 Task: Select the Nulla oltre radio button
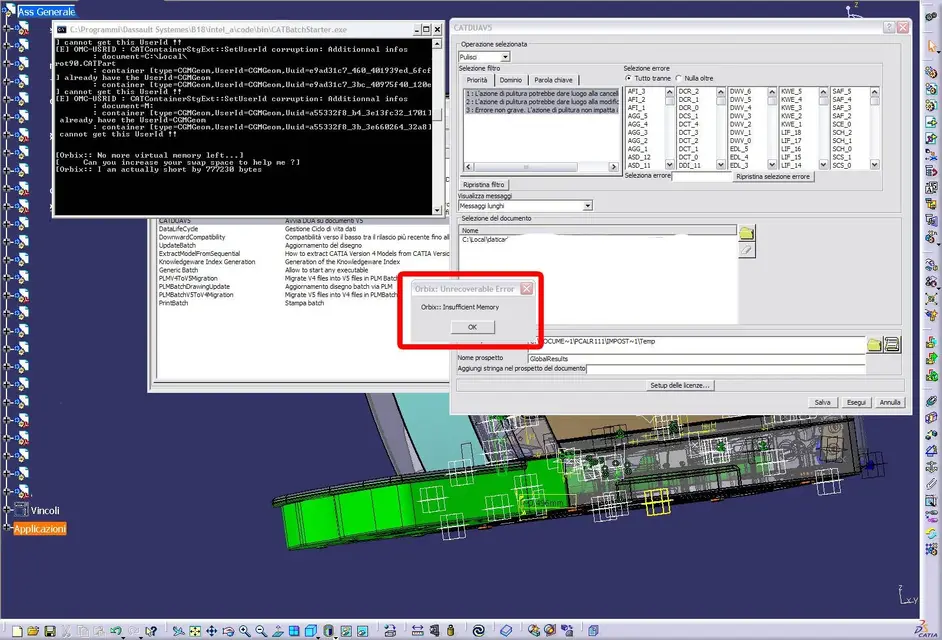pos(679,78)
